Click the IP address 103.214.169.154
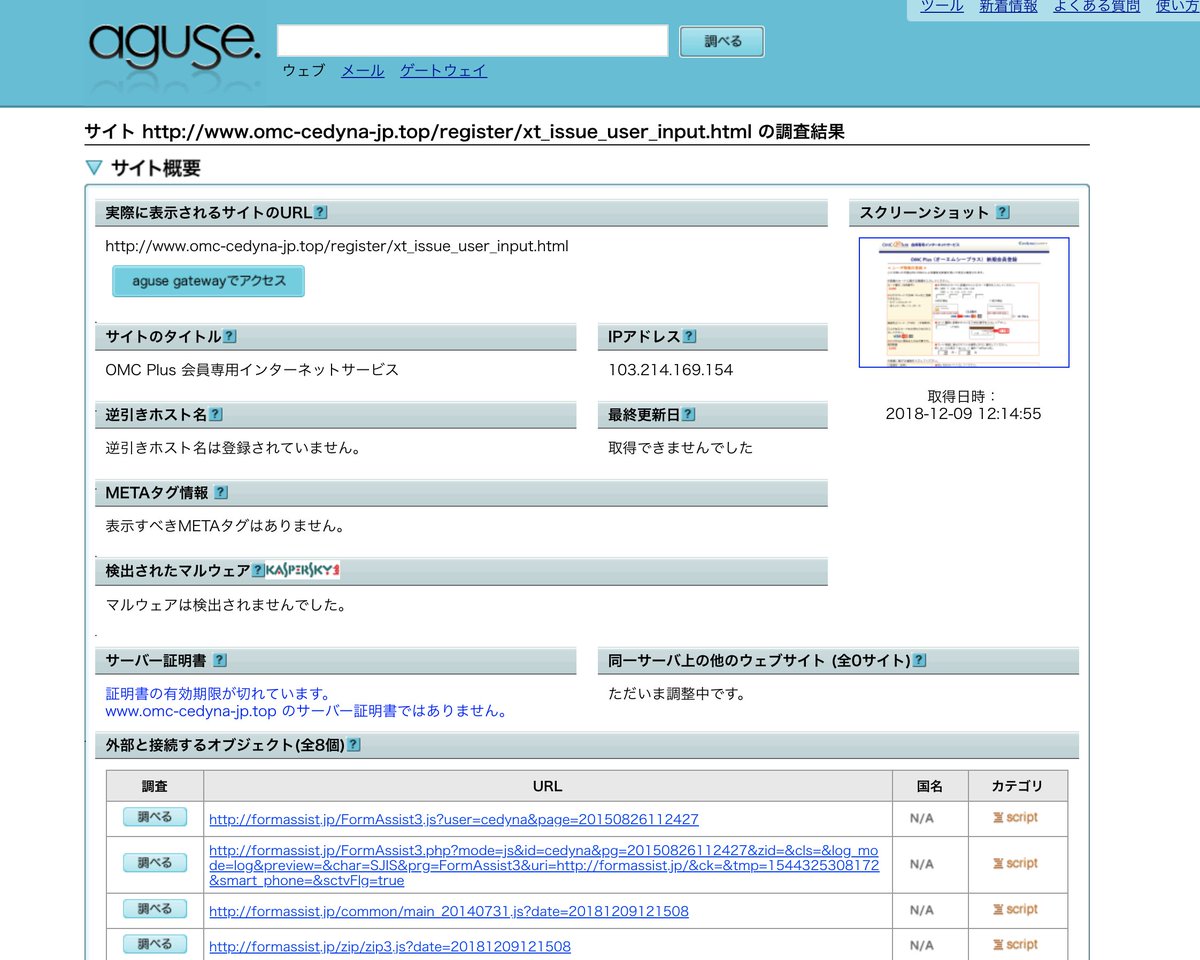 (x=671, y=370)
